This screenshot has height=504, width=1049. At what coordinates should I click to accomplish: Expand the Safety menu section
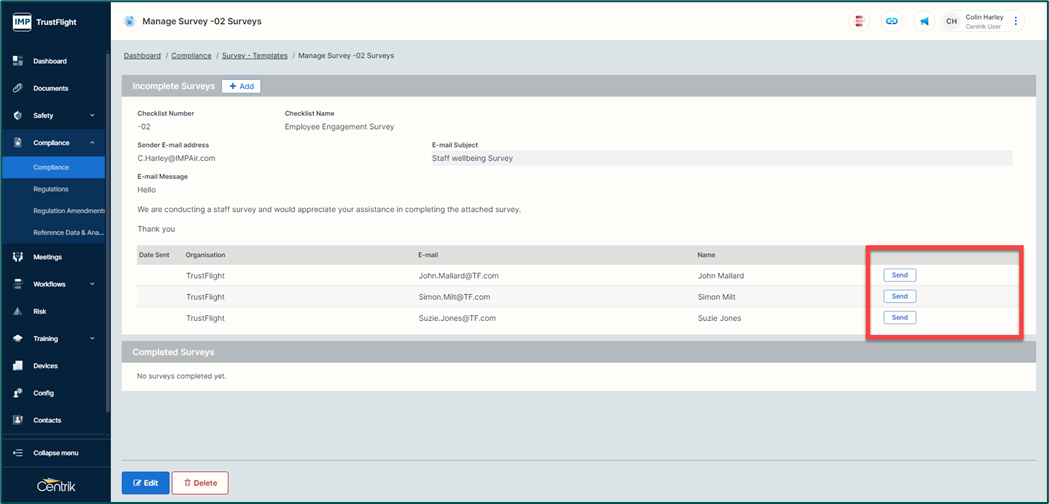pos(92,116)
